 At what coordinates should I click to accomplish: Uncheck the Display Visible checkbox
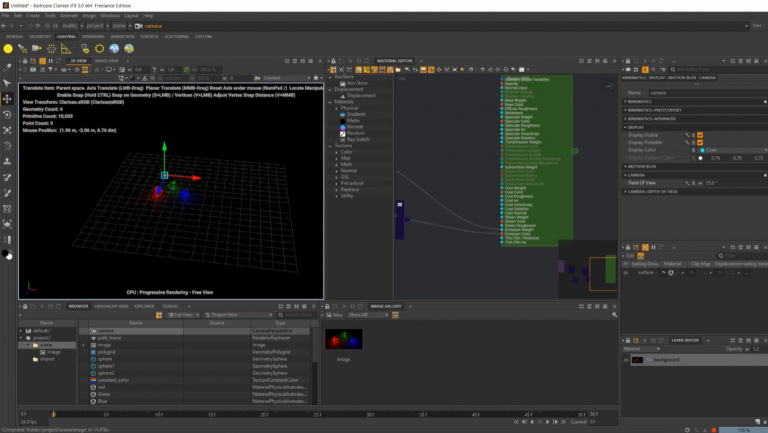click(x=700, y=135)
